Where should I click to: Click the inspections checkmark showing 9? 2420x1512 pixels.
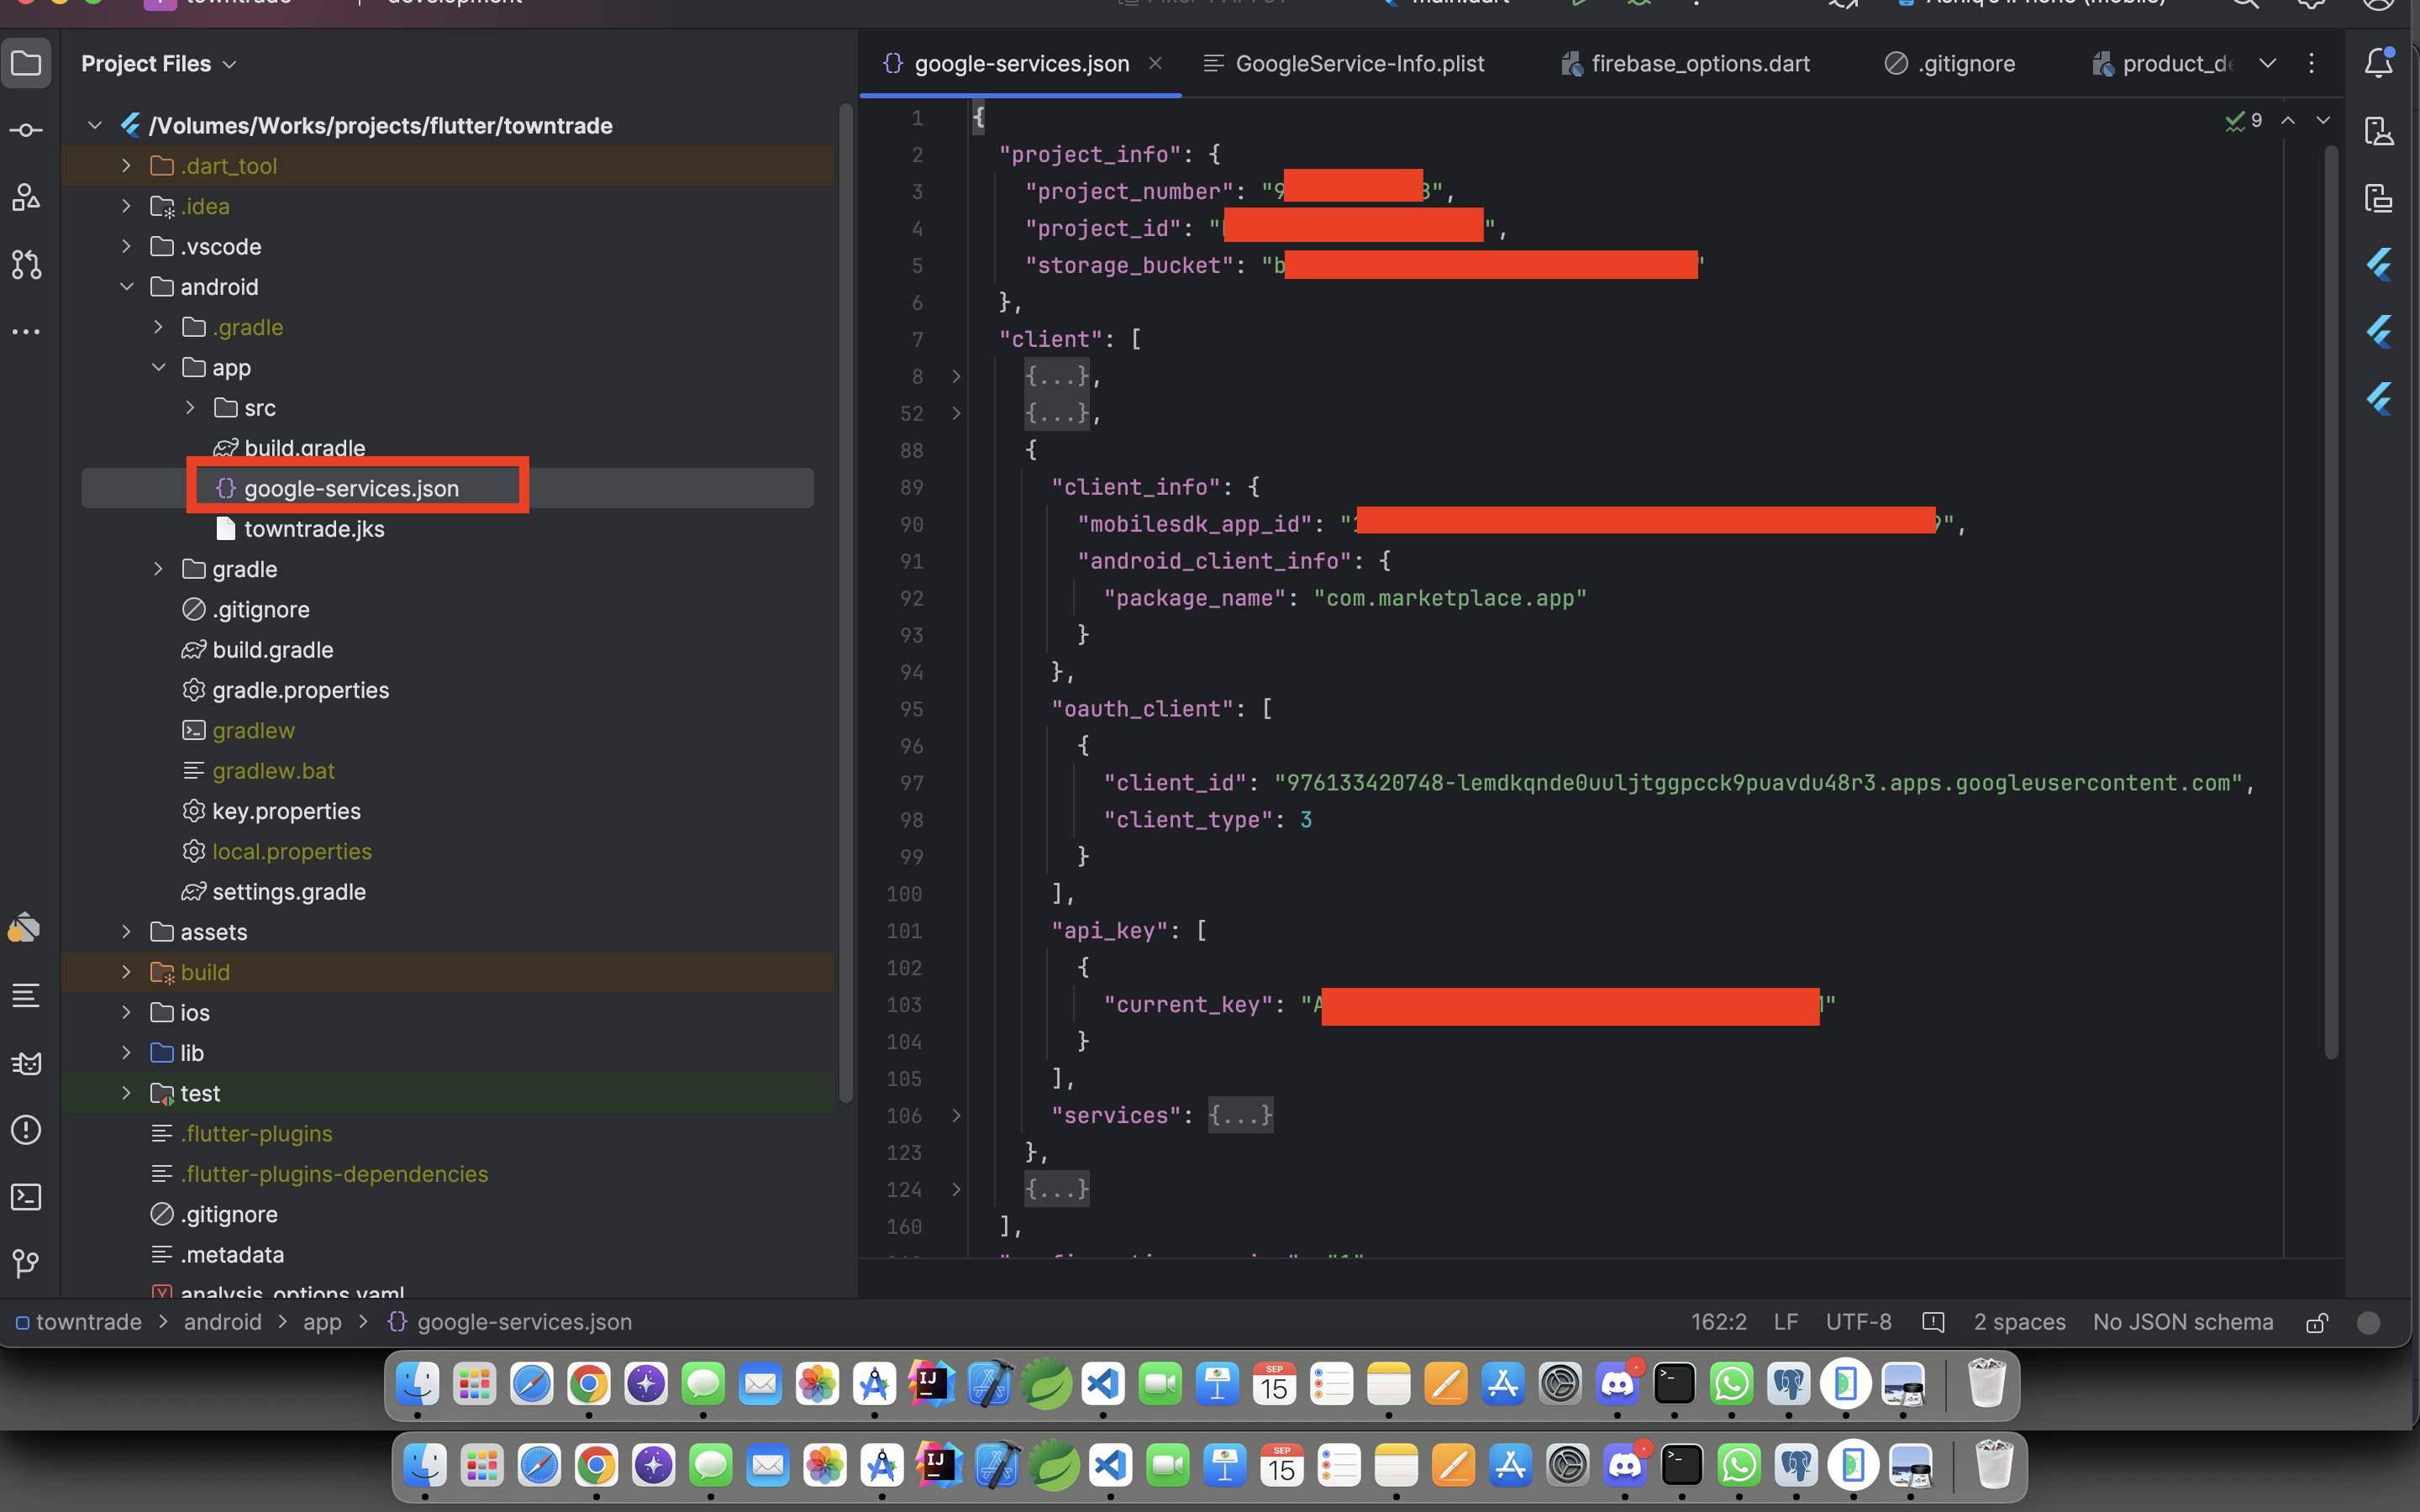point(2243,121)
